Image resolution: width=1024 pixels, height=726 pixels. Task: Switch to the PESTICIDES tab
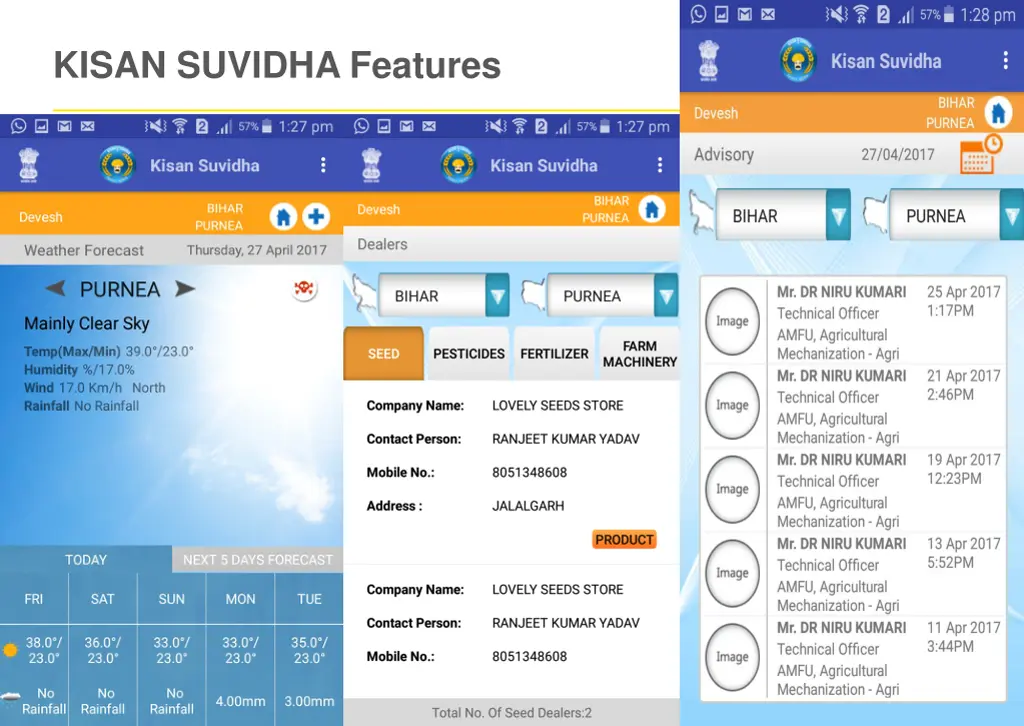click(468, 354)
